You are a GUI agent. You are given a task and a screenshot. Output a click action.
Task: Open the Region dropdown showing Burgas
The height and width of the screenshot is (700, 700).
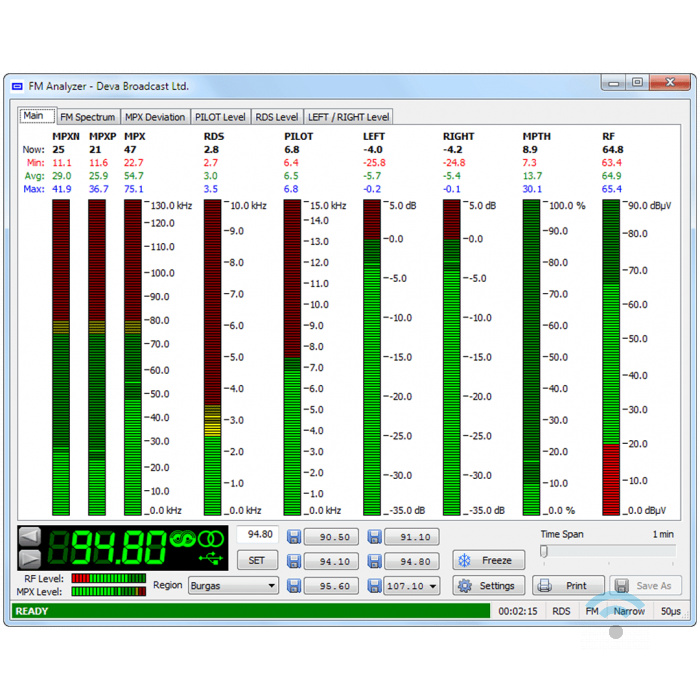coord(232,586)
